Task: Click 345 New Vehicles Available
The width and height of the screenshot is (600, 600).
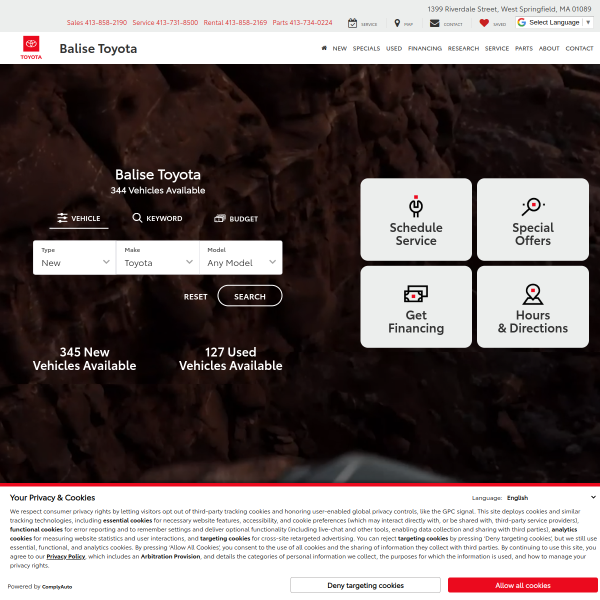Action: [x=85, y=359]
